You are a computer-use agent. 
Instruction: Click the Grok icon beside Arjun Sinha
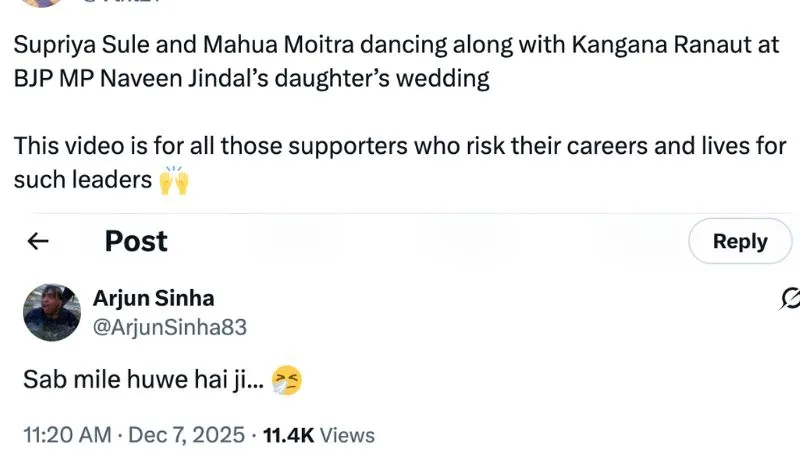(x=790, y=297)
